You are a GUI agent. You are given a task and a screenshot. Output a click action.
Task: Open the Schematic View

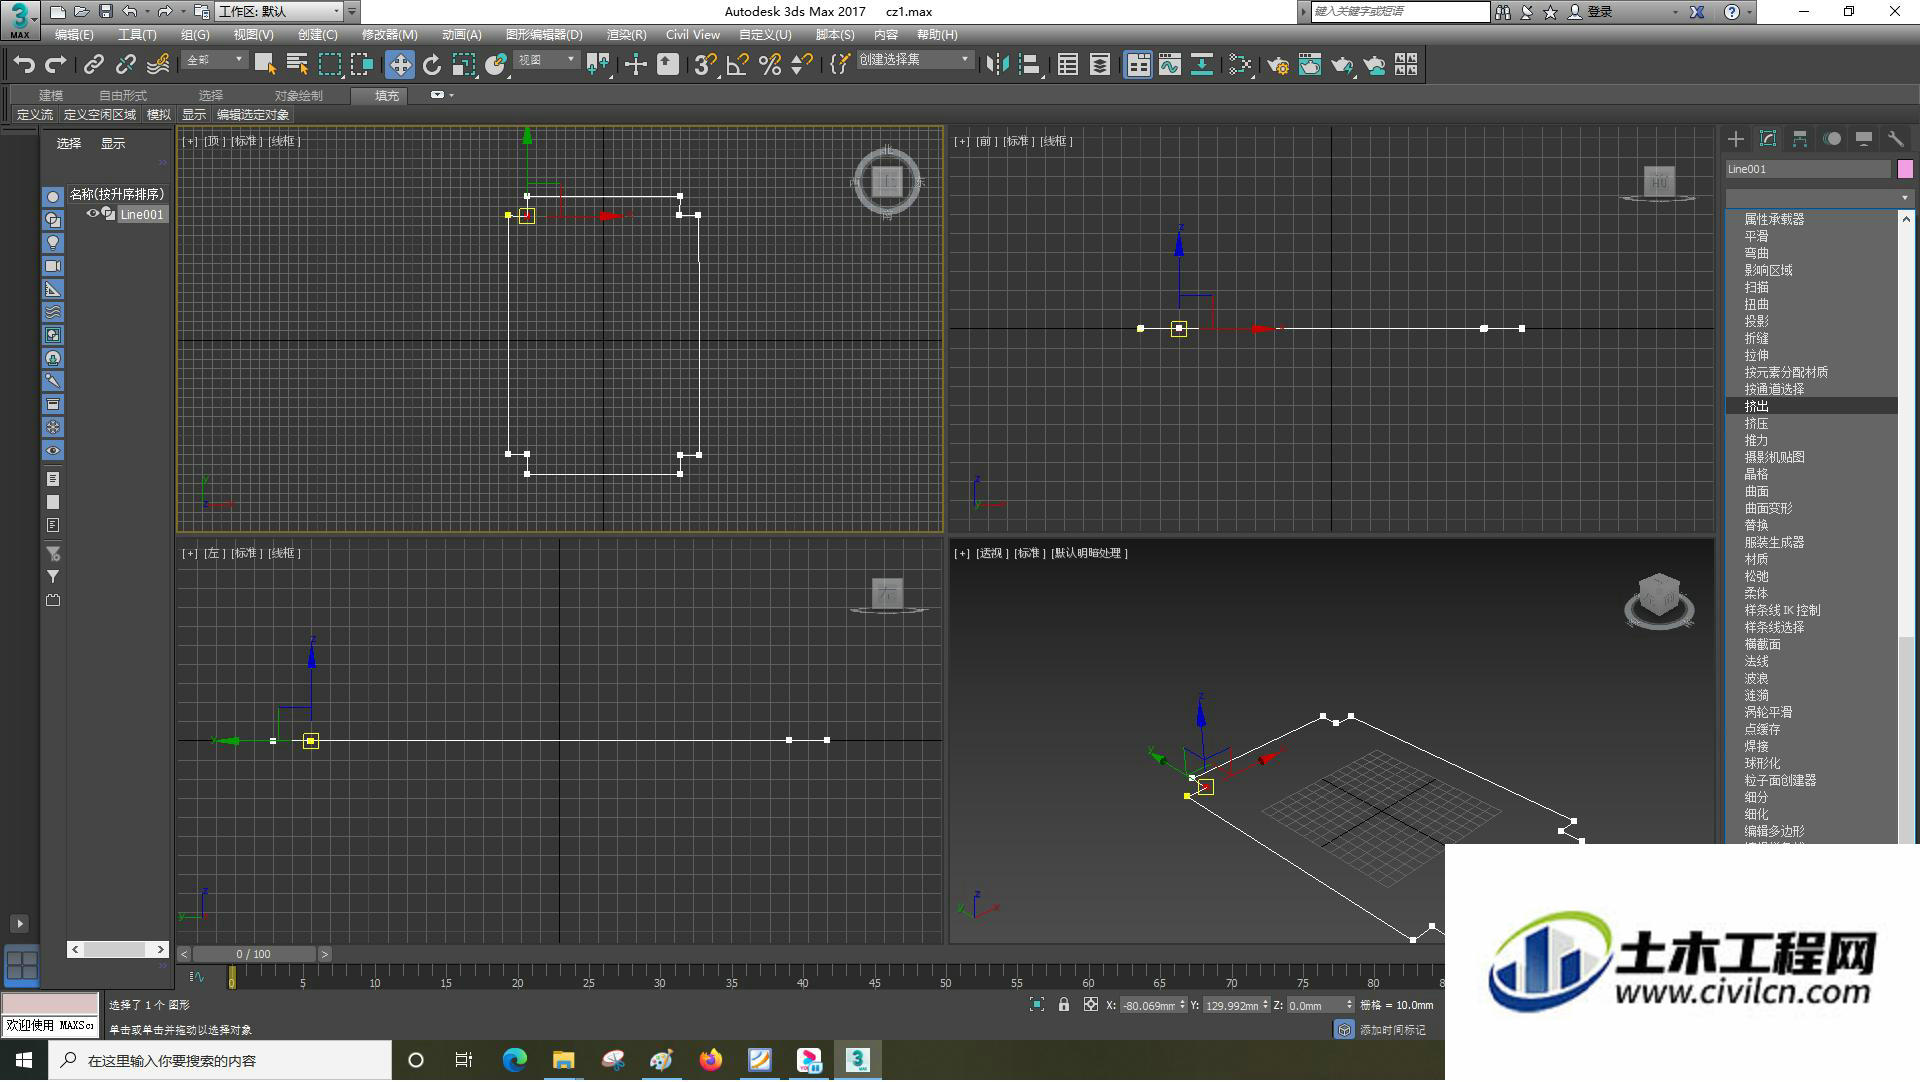(x=1202, y=65)
